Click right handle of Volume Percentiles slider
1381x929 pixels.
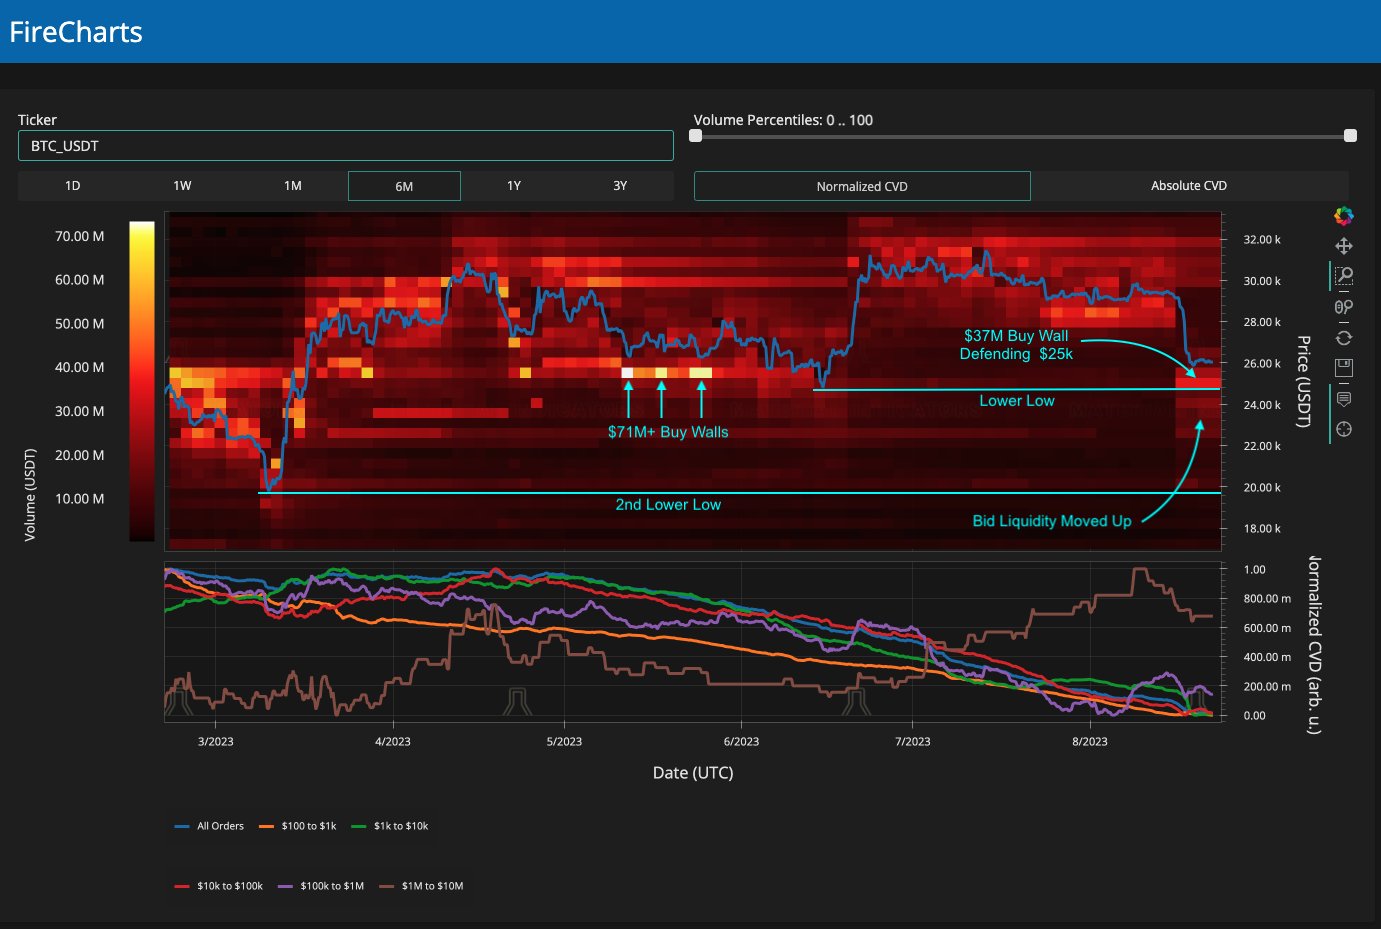click(1350, 136)
